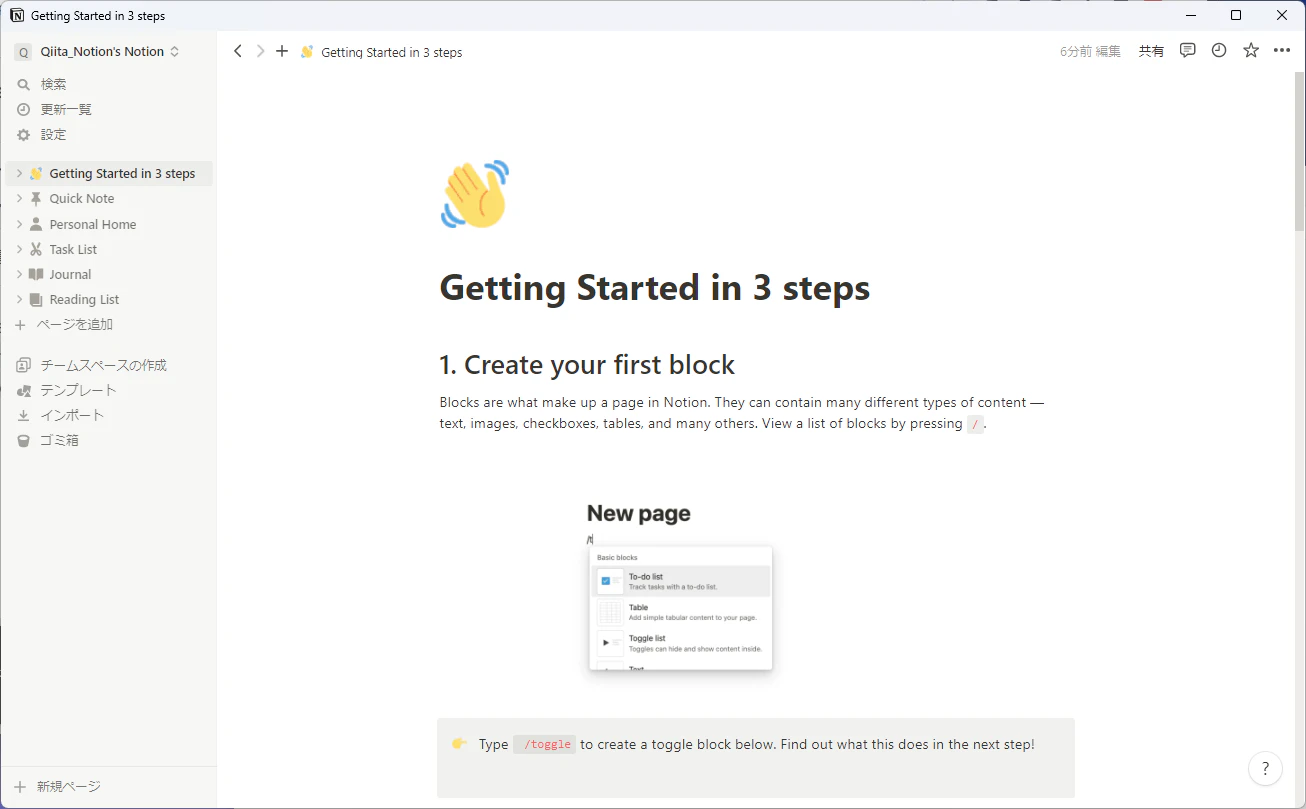Expand the Reading List page chevron

[19, 299]
